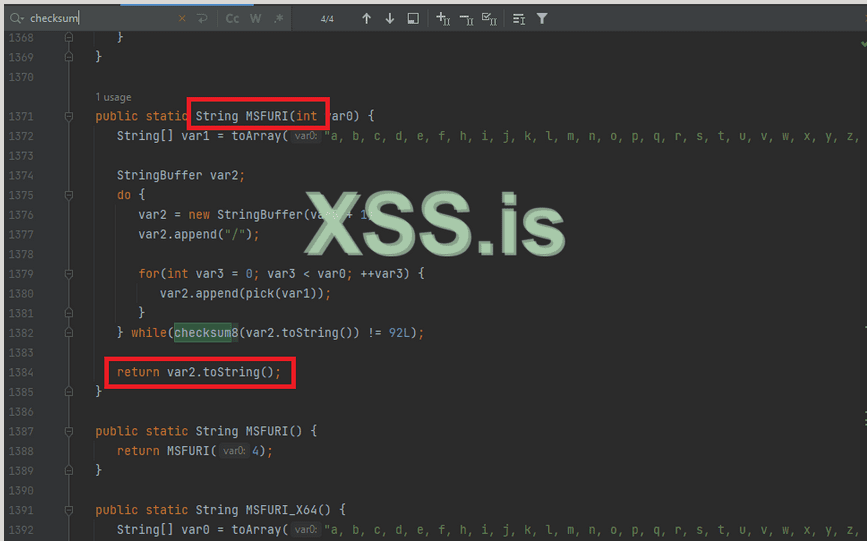Click 'var2.append(pick(var1));' line

[246, 293]
